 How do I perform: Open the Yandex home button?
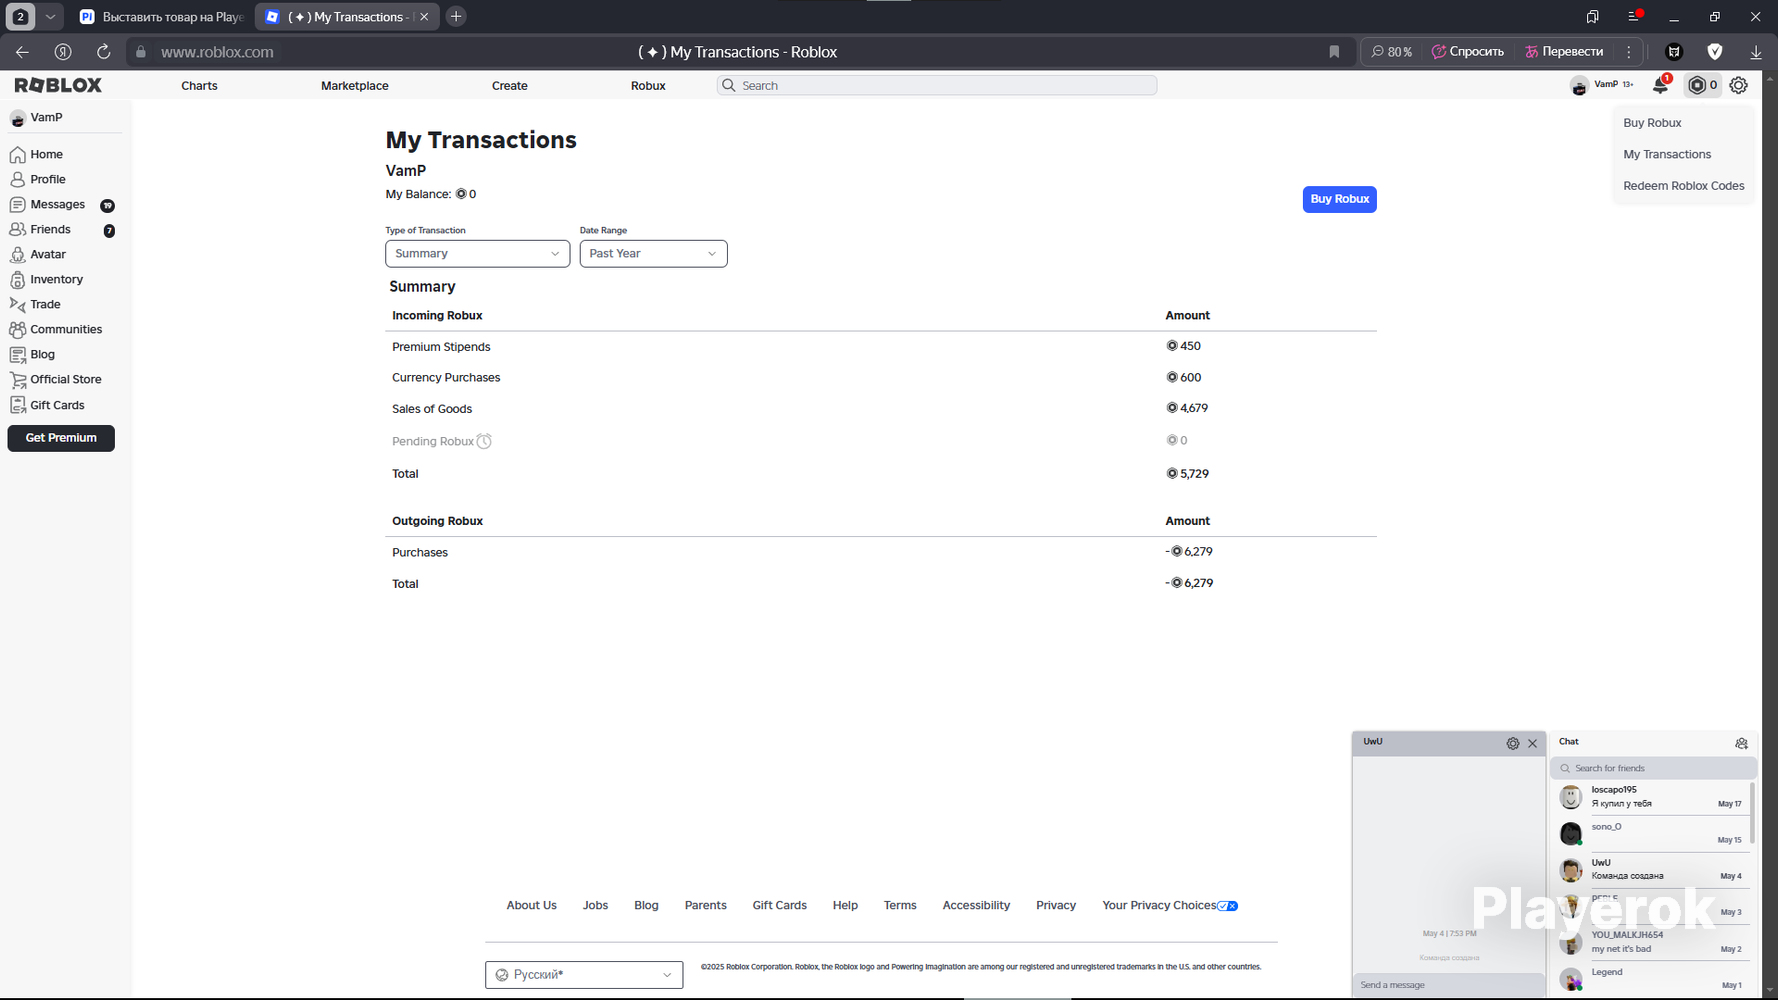tap(63, 52)
